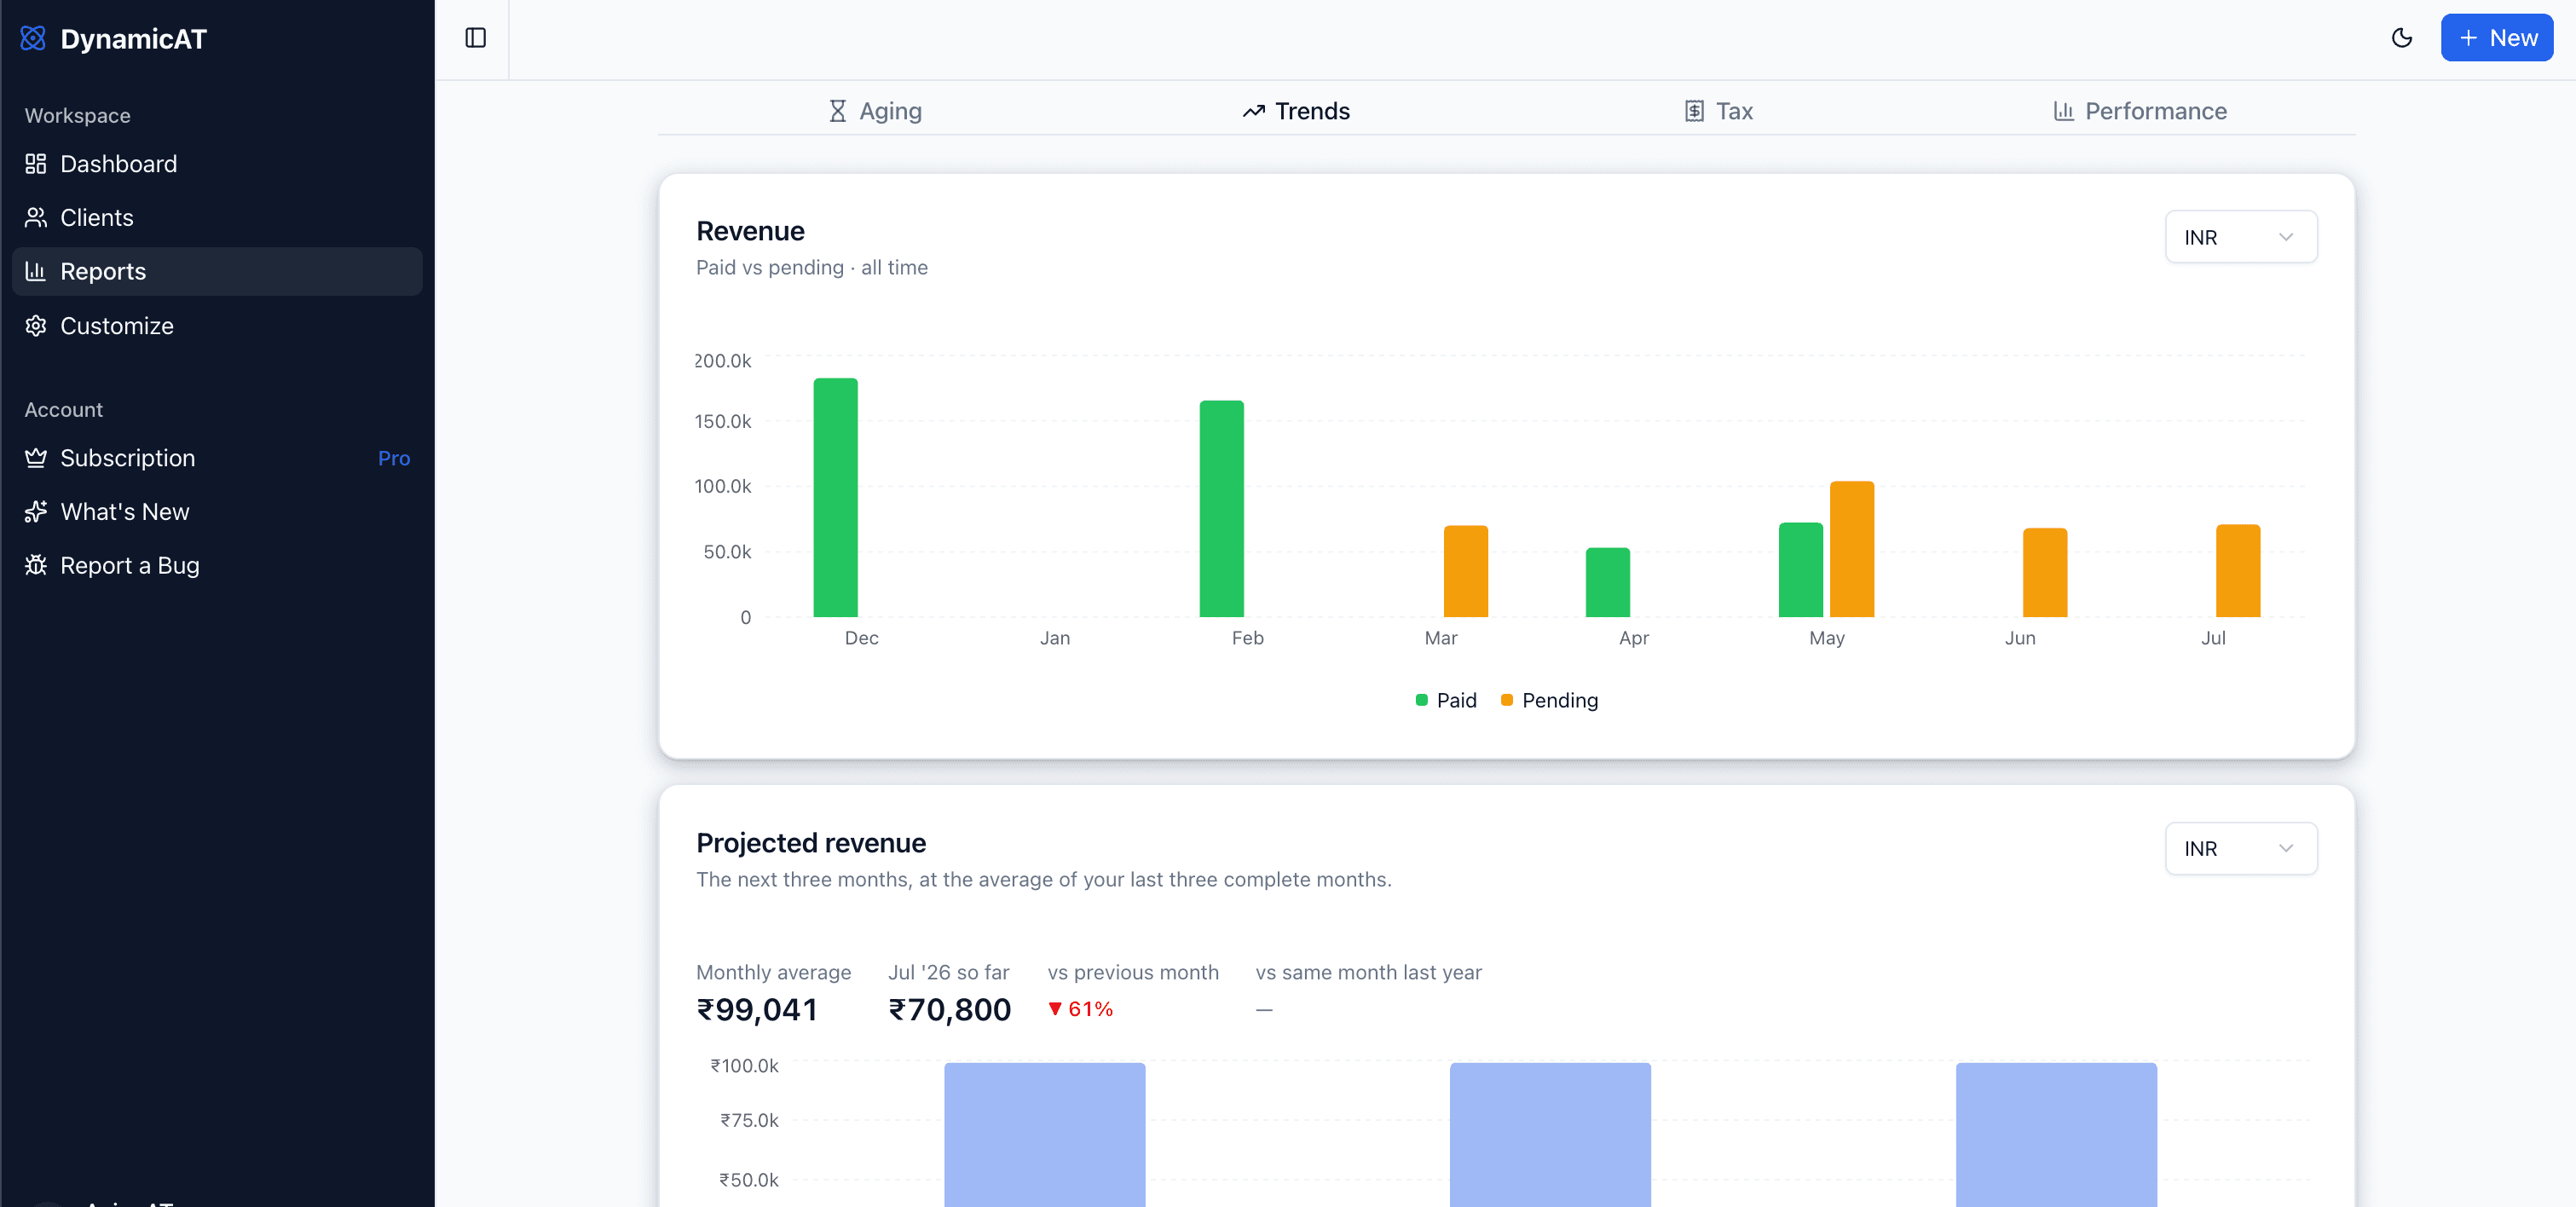Image resolution: width=2576 pixels, height=1207 pixels.
Task: Click the Jan axis label
Action: (x=1054, y=638)
